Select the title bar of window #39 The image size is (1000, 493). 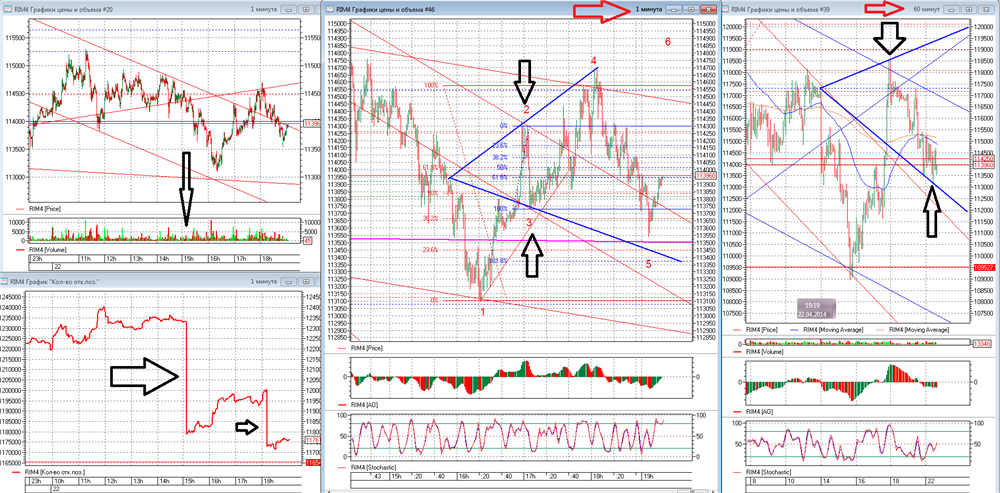(860, 10)
